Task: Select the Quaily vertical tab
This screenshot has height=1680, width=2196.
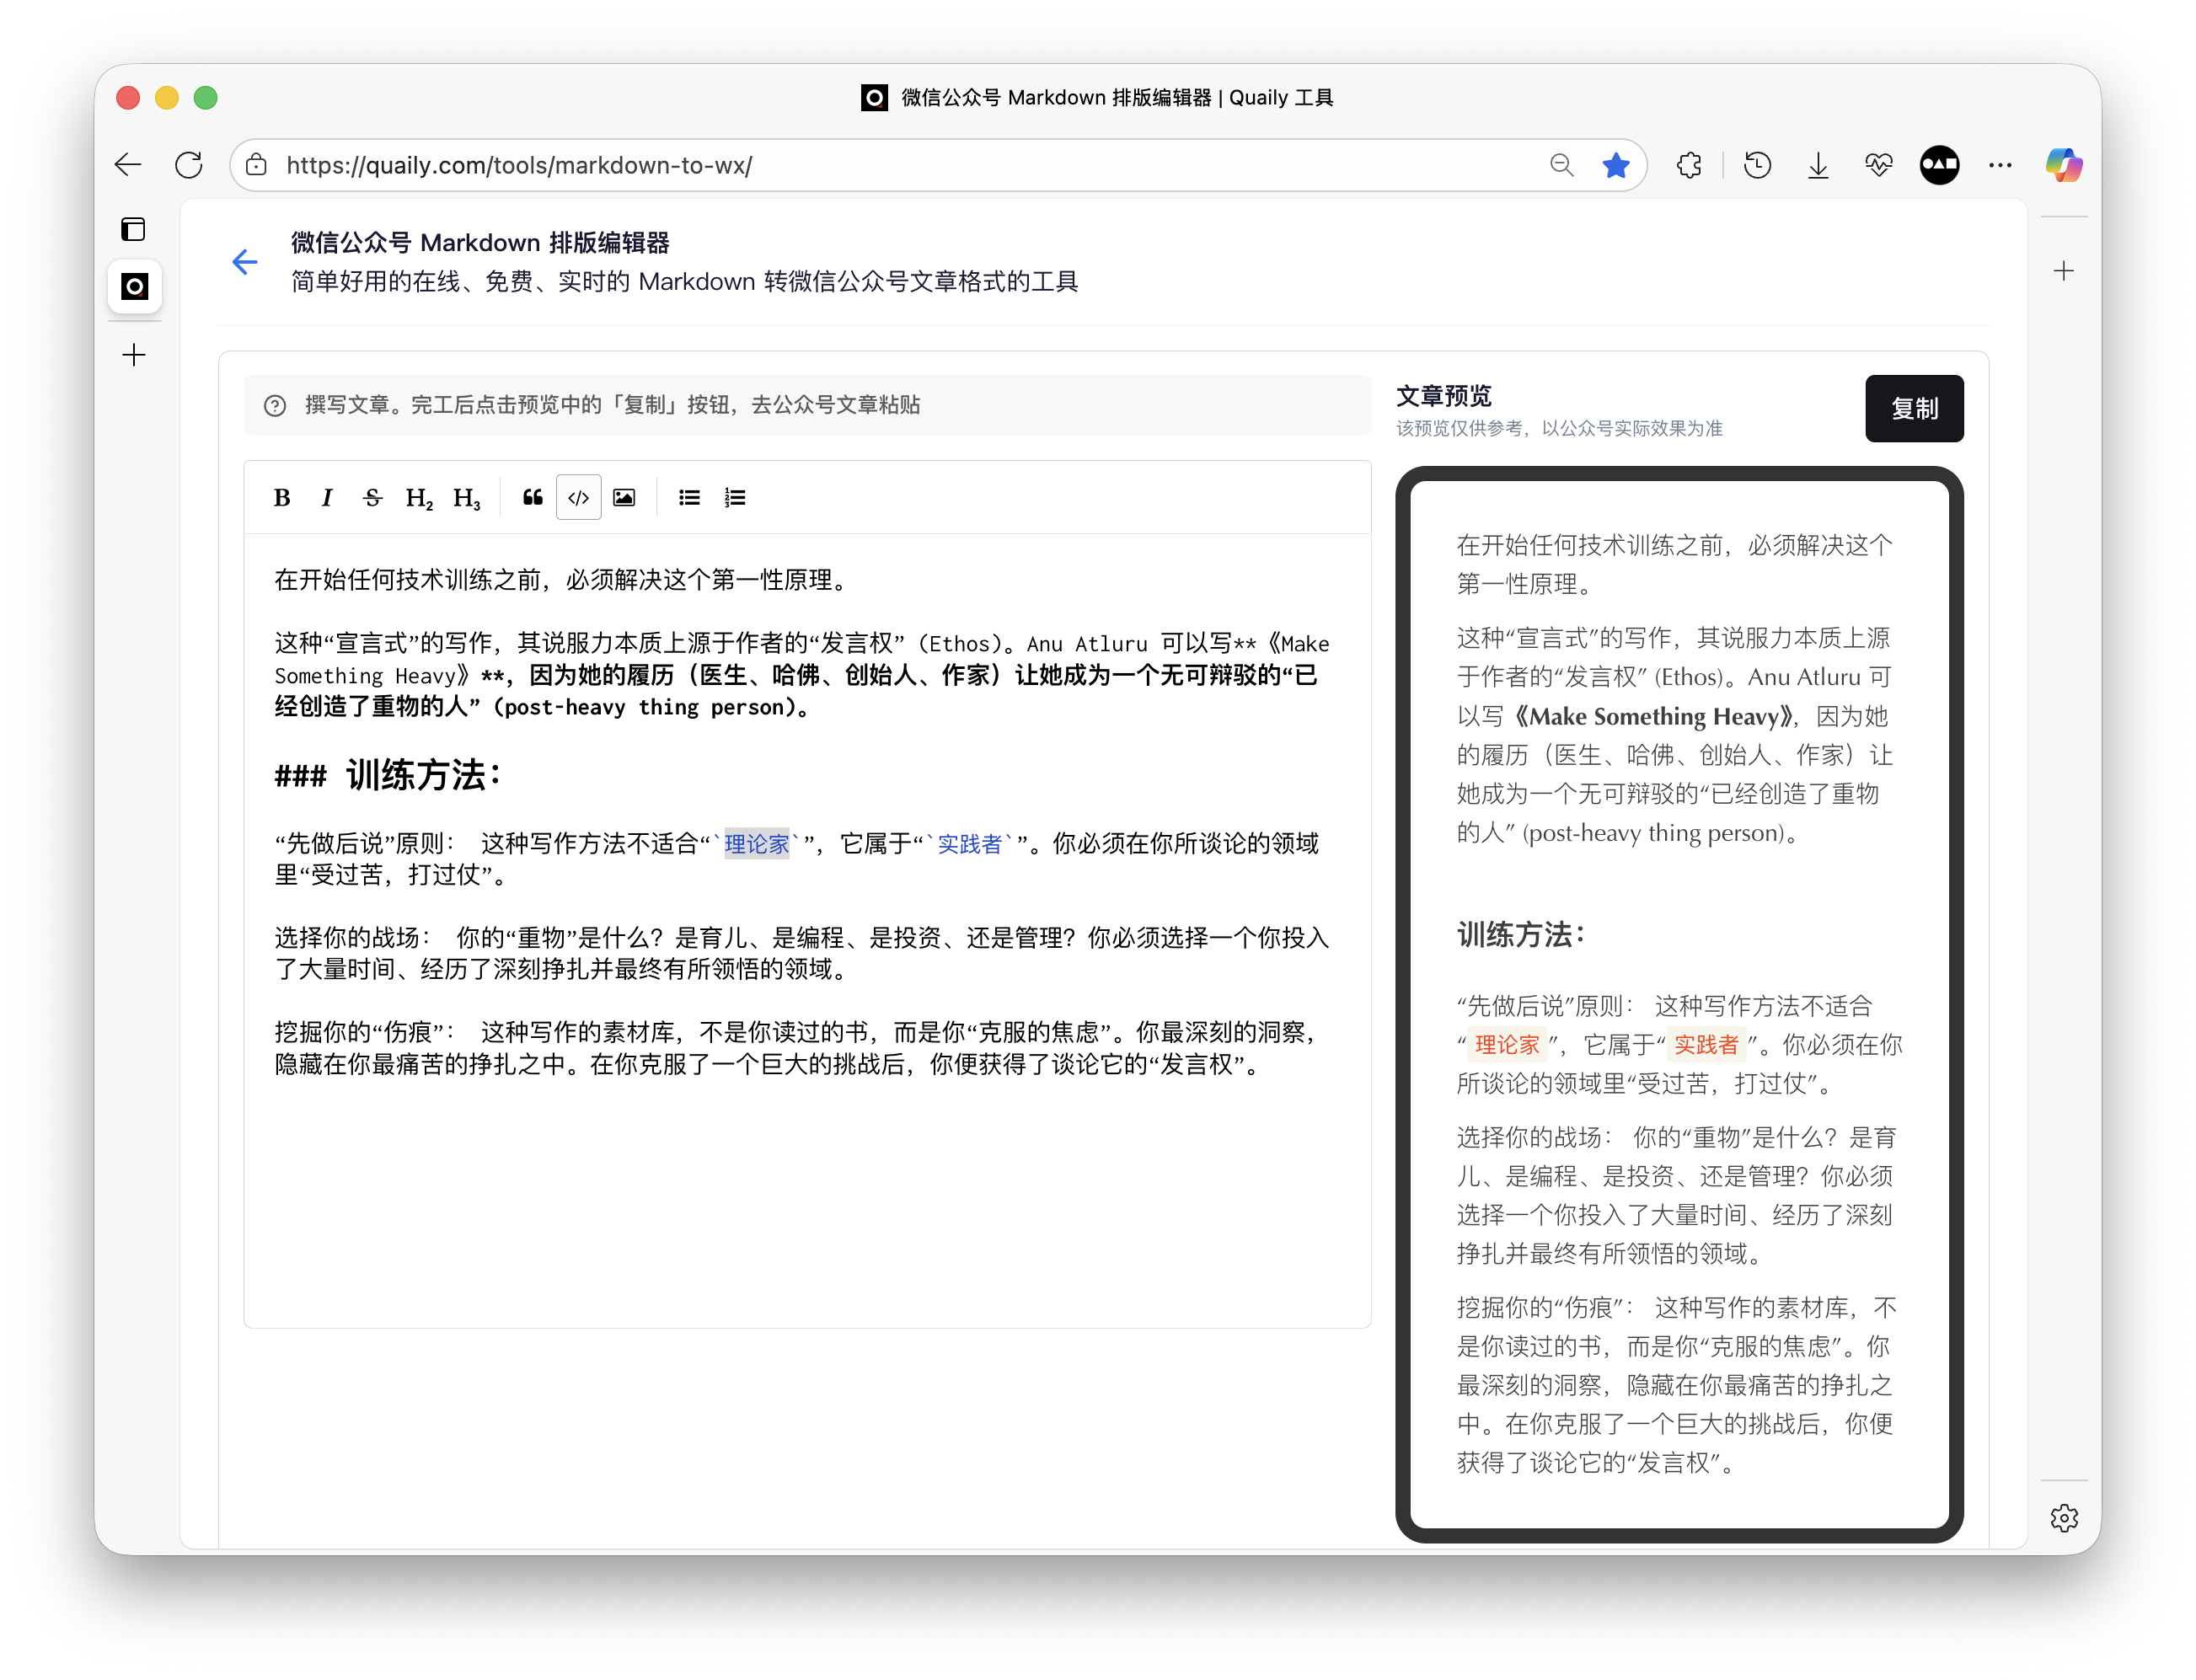Action: (134, 287)
